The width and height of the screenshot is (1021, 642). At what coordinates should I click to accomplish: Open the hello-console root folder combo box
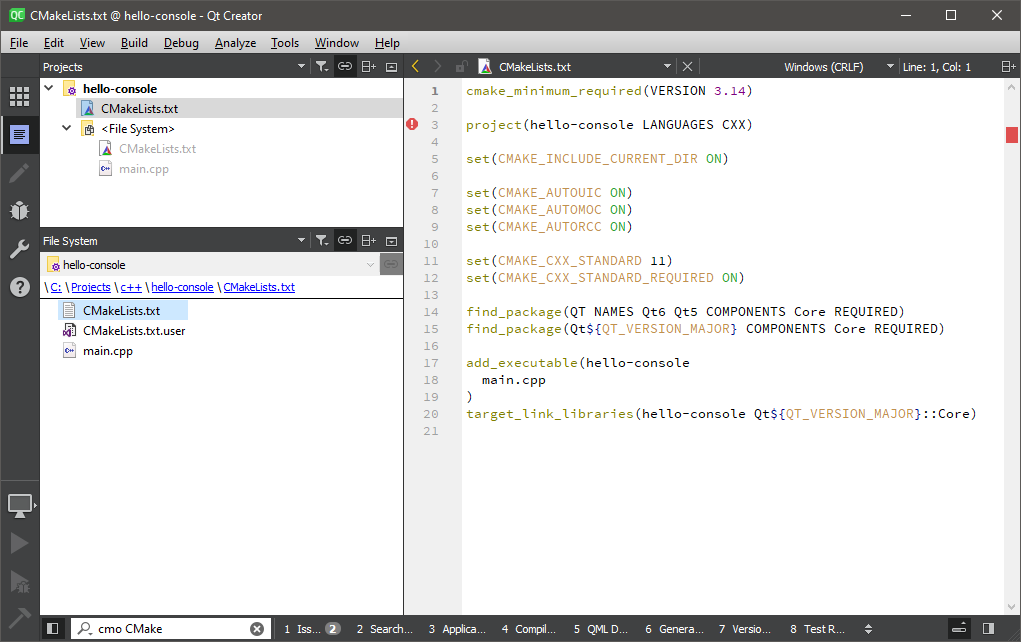(x=210, y=265)
